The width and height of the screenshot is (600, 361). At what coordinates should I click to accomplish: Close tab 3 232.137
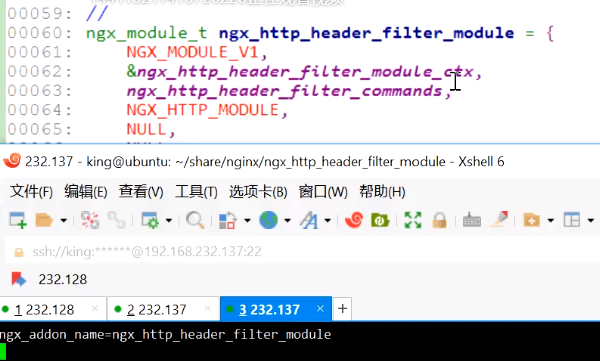321,309
